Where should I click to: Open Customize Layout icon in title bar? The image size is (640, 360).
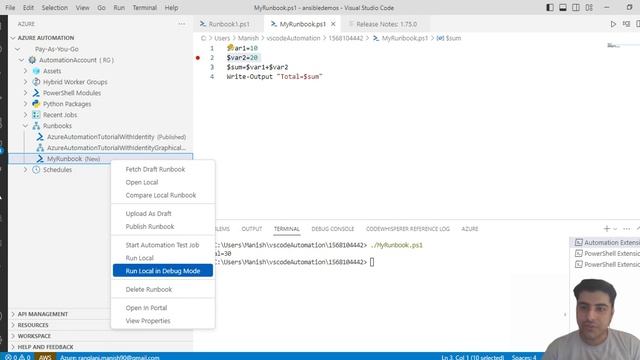(x=589, y=8)
